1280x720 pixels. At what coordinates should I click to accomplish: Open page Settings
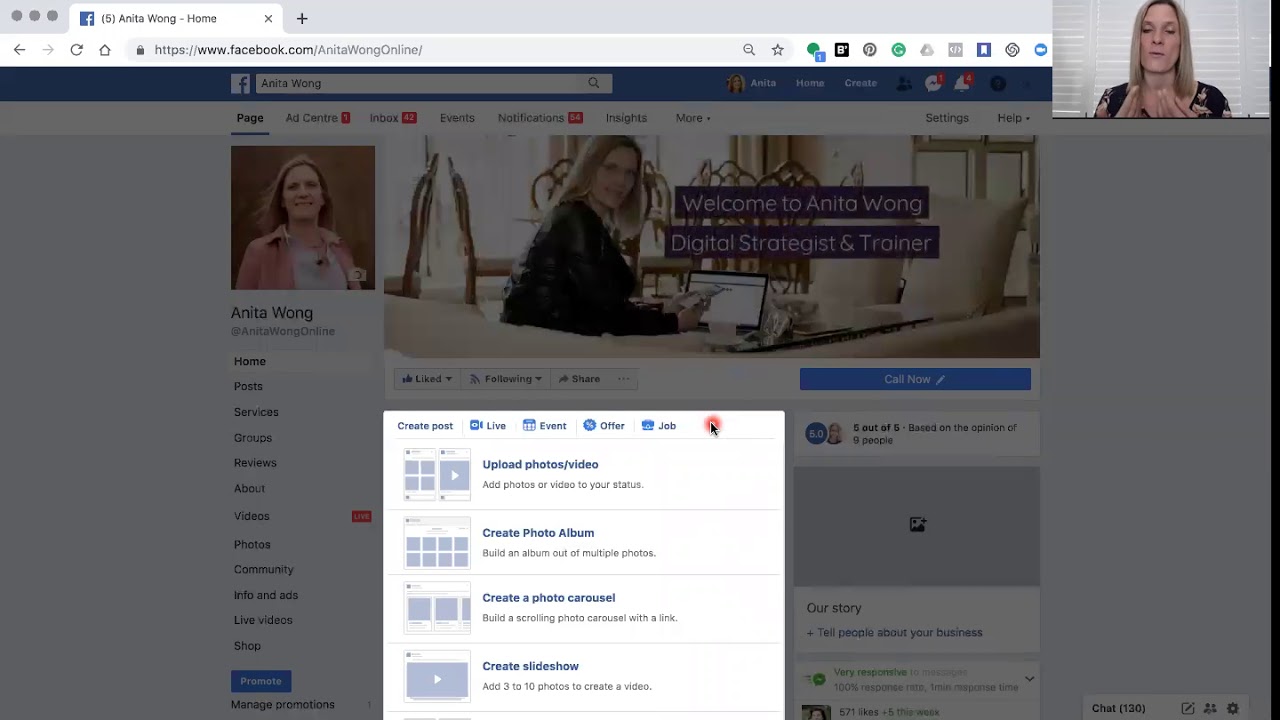click(947, 118)
